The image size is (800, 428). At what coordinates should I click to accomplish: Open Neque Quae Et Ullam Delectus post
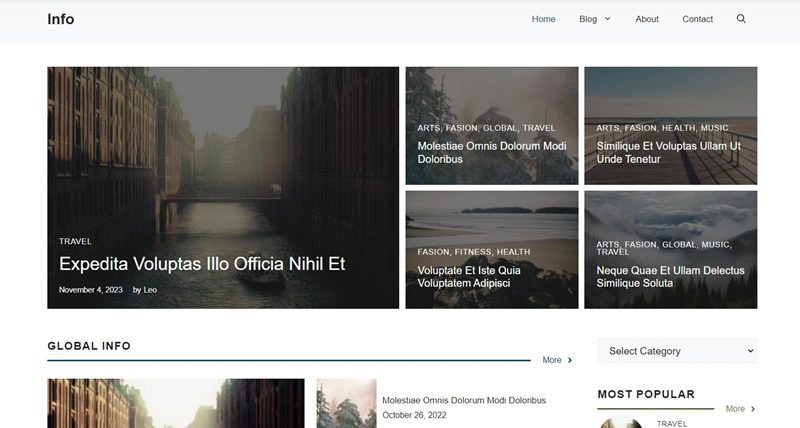coord(670,276)
